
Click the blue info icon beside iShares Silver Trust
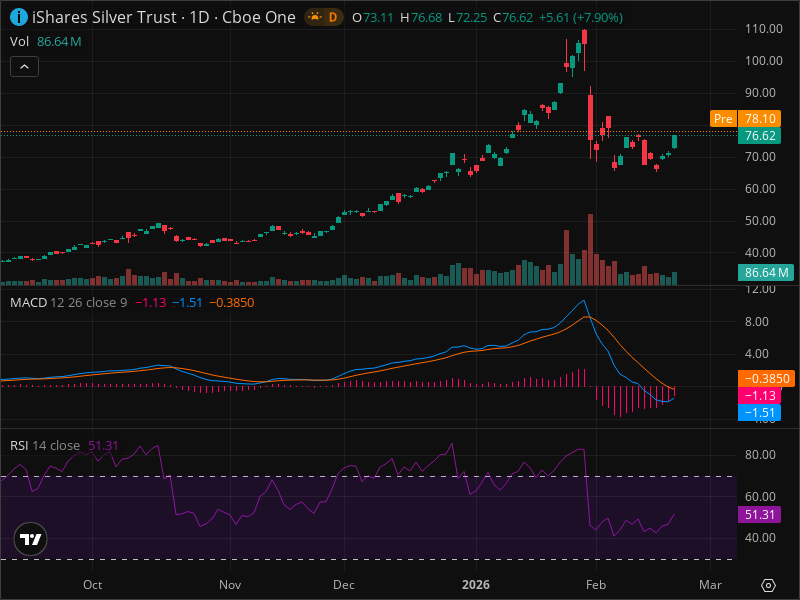(x=19, y=17)
